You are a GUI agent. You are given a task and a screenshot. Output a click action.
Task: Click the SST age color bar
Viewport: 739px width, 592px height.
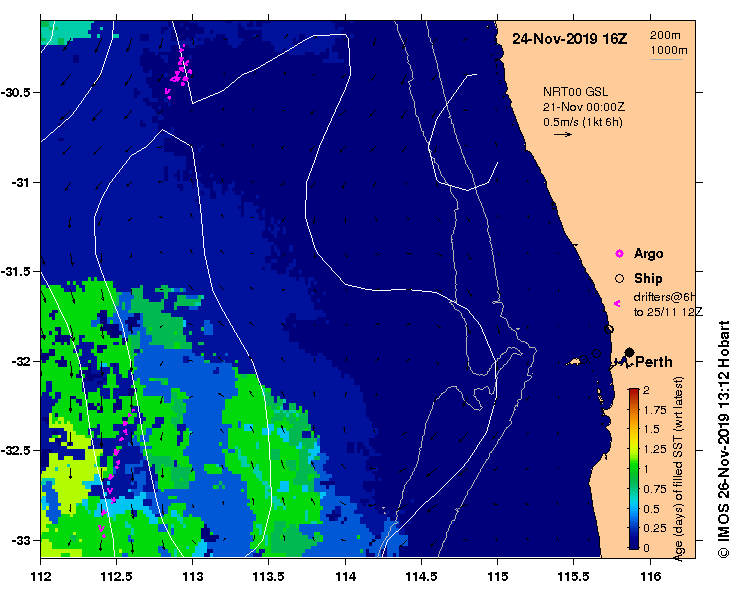pyautogui.click(x=633, y=469)
